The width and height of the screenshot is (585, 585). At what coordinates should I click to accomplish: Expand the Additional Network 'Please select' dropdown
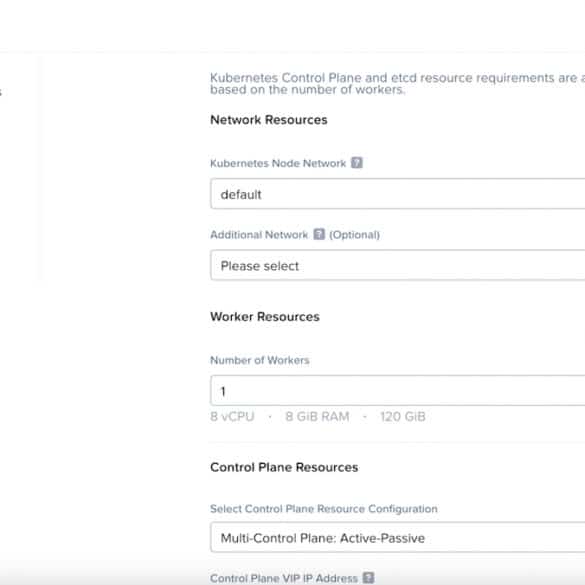tap(398, 265)
